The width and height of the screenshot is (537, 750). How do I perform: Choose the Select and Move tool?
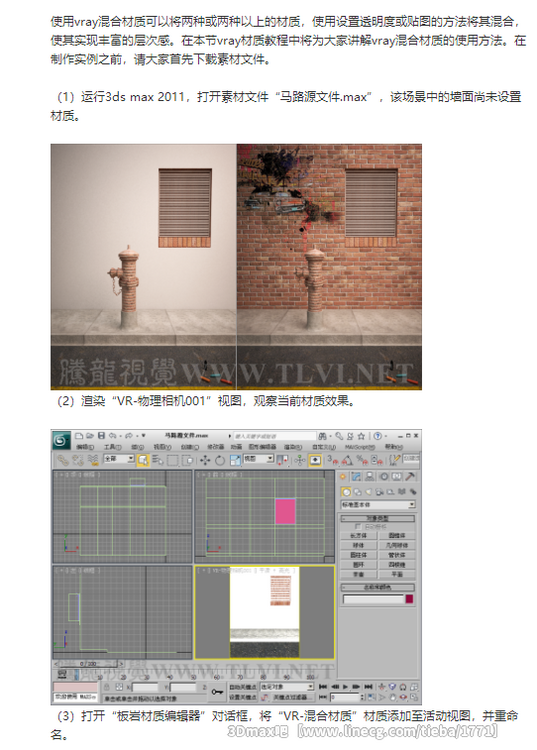pyautogui.click(x=205, y=460)
